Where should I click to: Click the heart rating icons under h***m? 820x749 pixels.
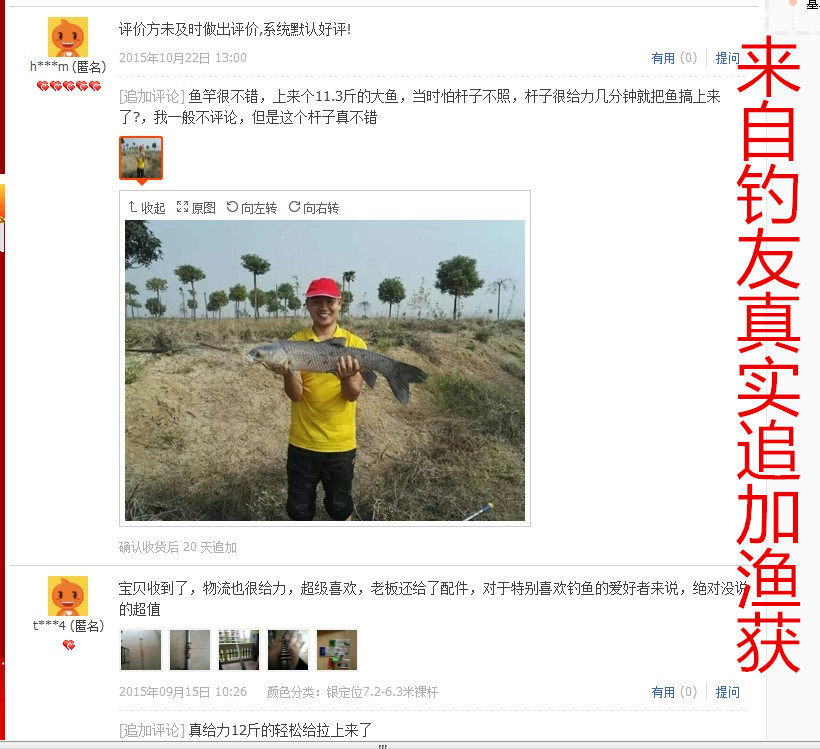click(x=69, y=86)
